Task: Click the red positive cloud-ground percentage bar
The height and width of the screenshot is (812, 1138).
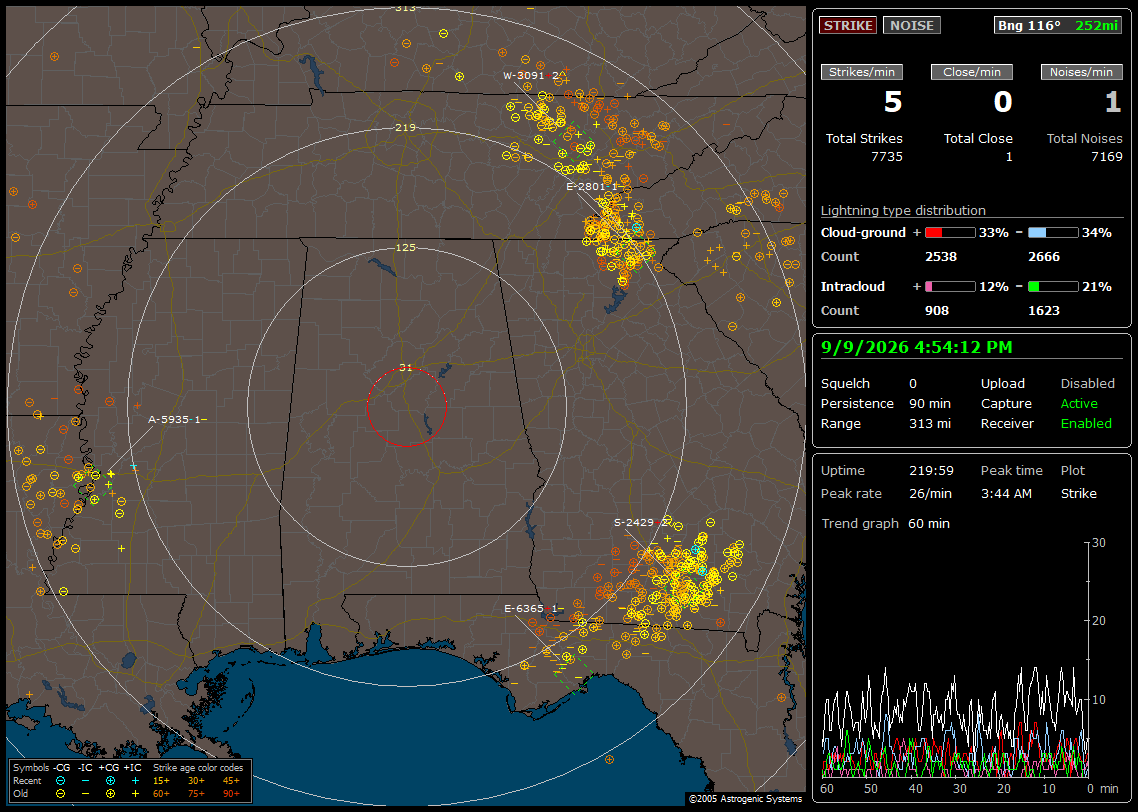Action: click(950, 233)
